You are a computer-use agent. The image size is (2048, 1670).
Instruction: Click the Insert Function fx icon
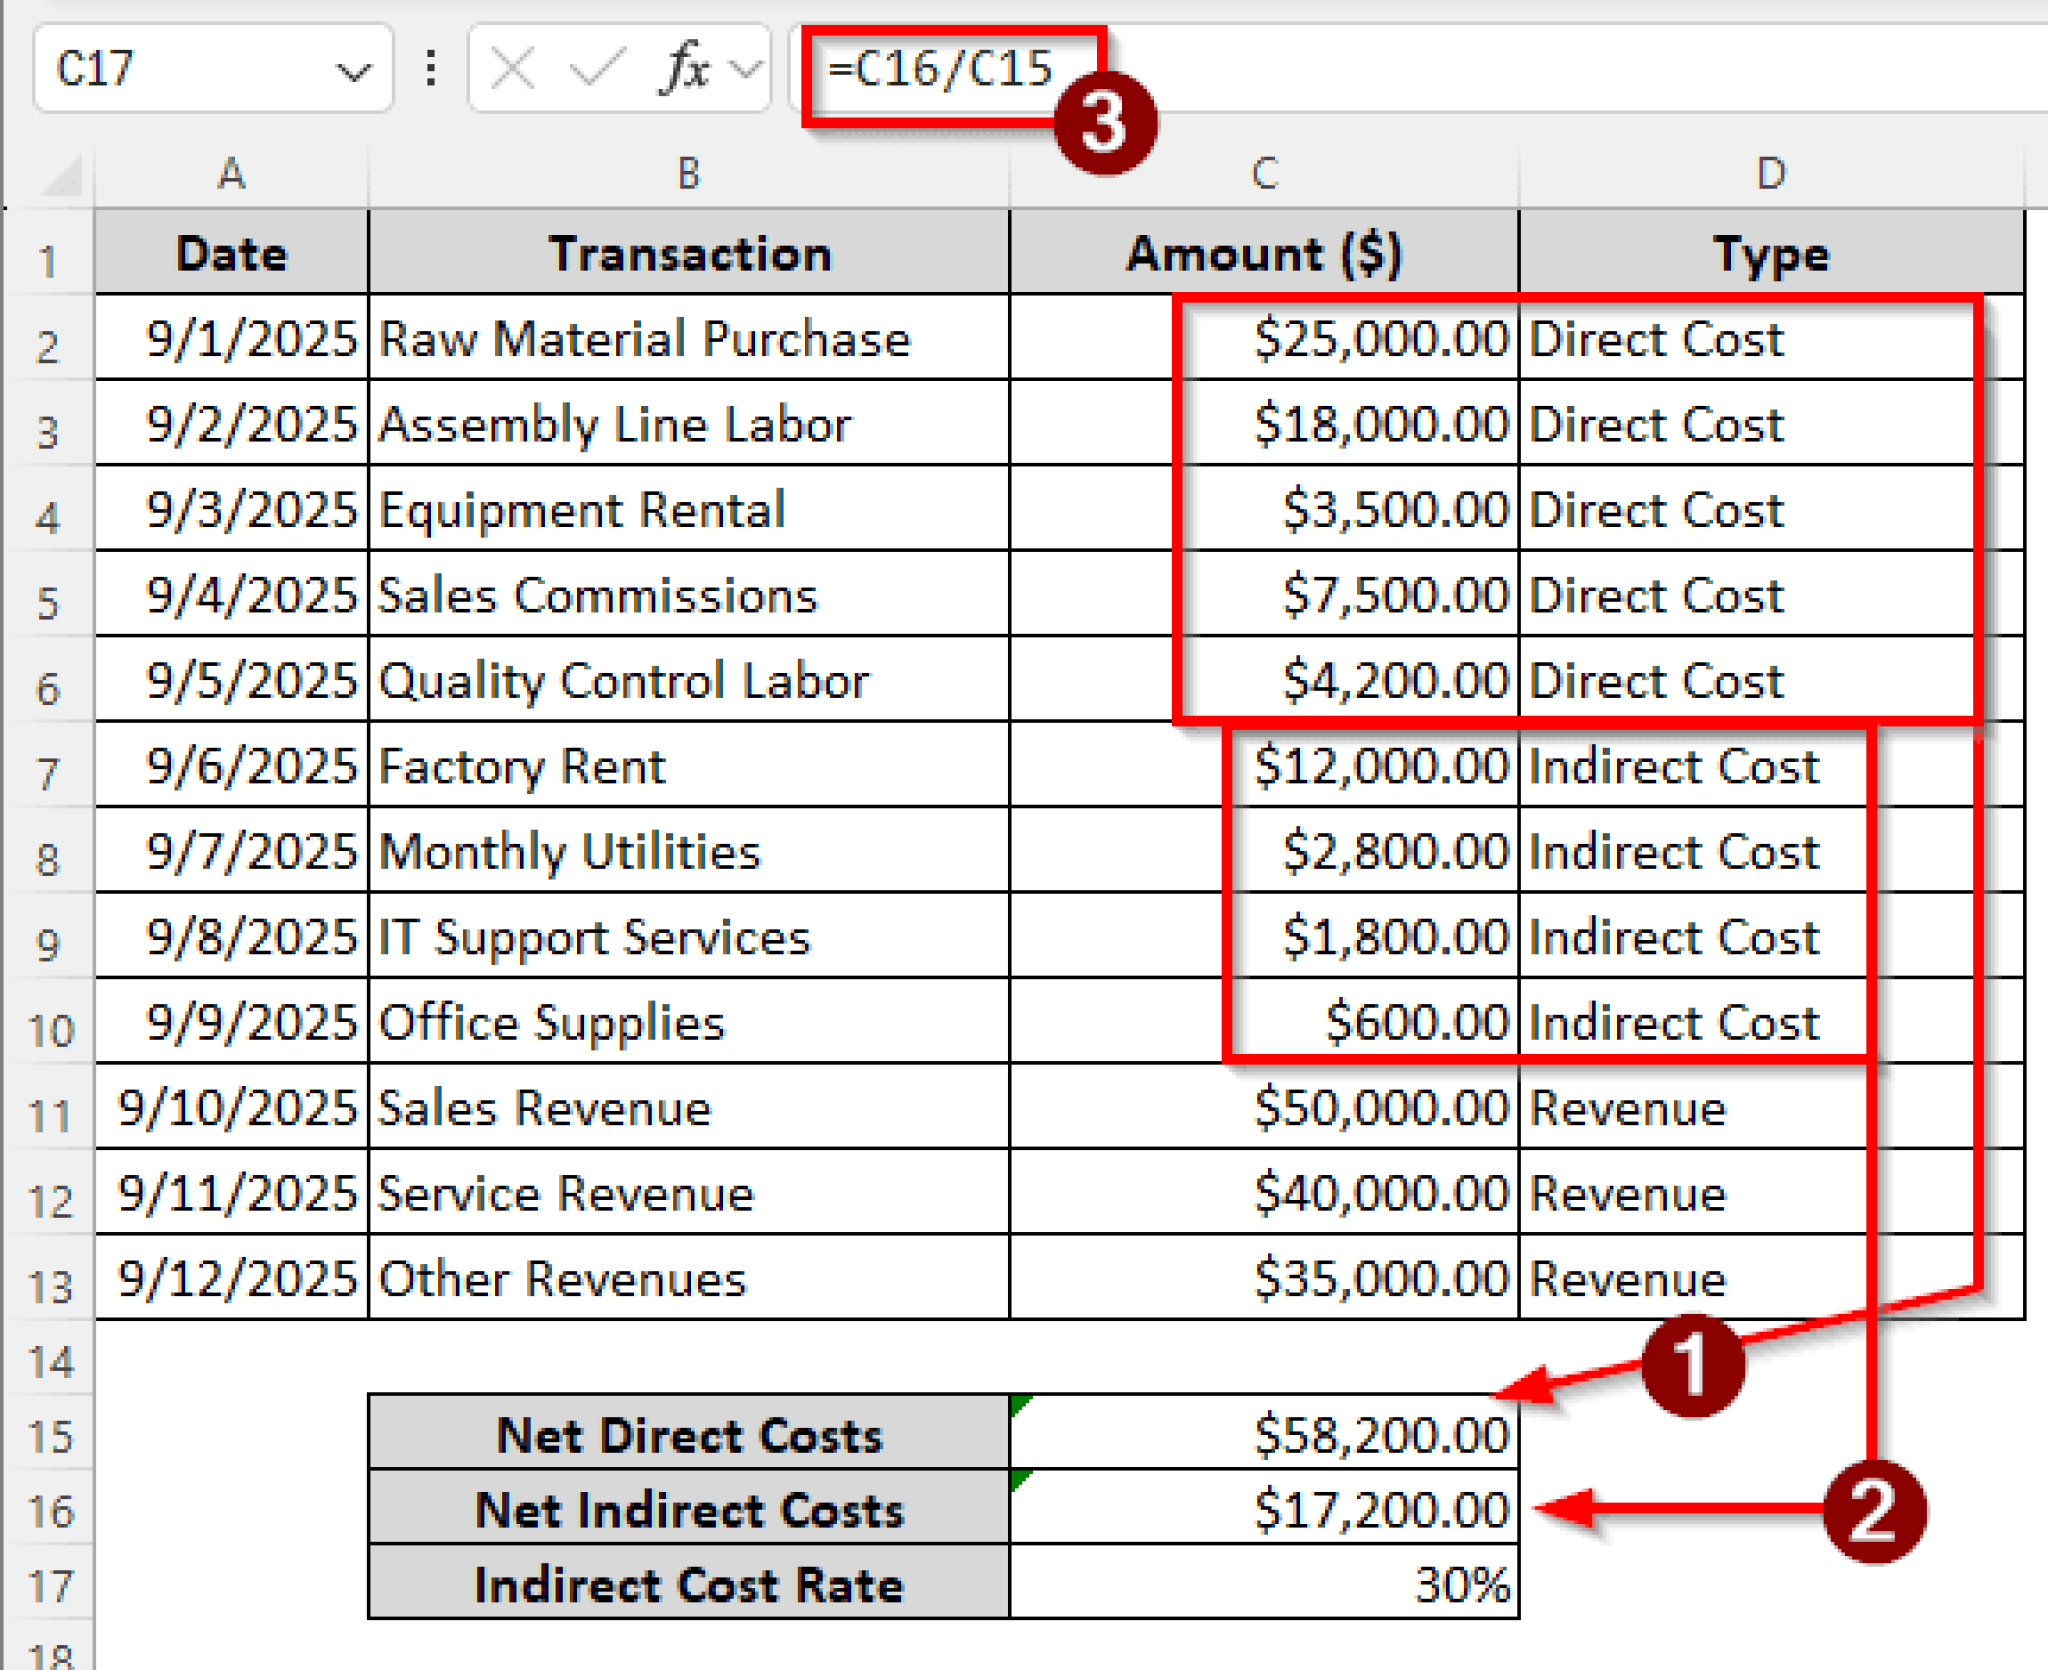(x=683, y=69)
